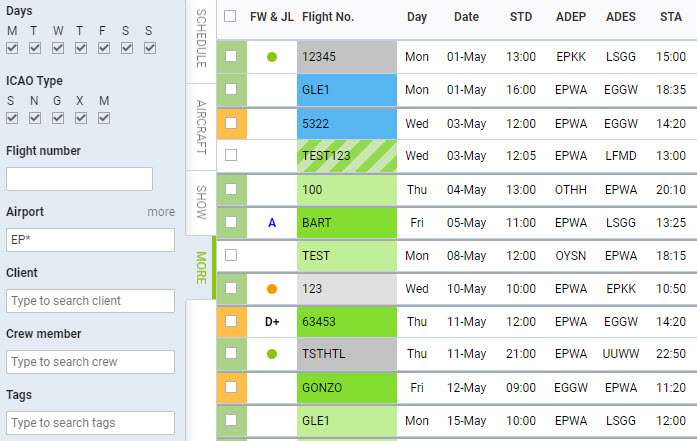Click OYSN departure in TEST row
697x441 pixels.
tap(571, 256)
